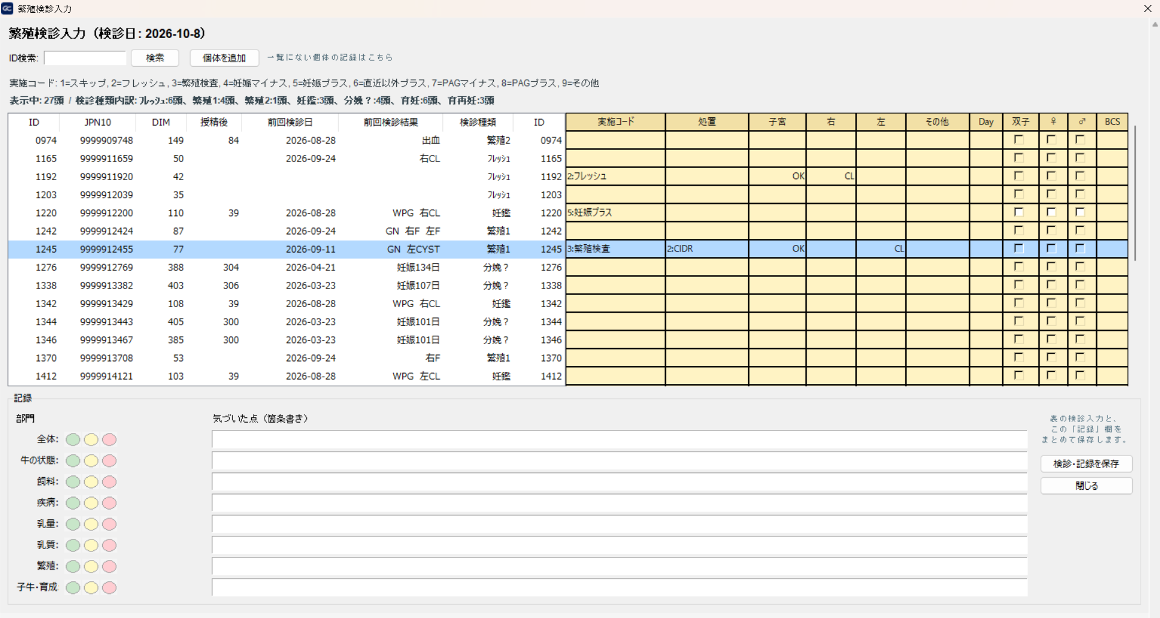
Task: Choose the yellow circle for 乳量
Action: coord(91,524)
